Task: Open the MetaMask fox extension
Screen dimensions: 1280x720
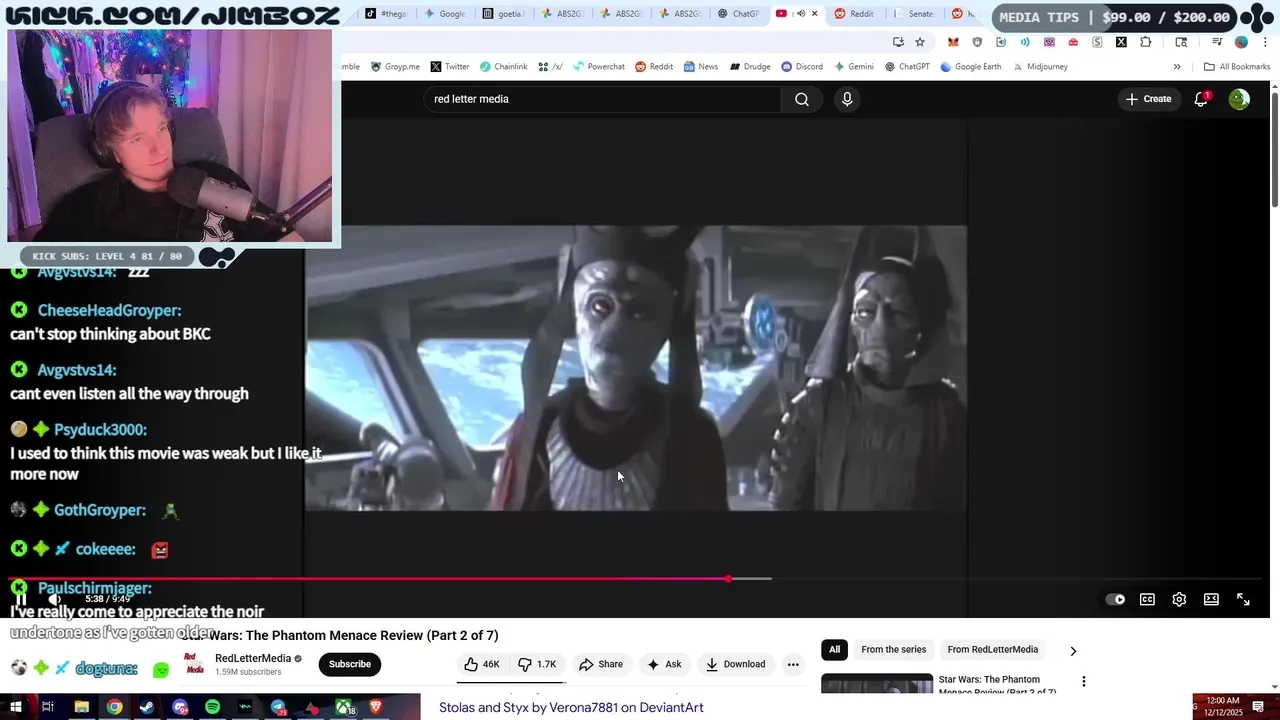Action: click(x=953, y=42)
